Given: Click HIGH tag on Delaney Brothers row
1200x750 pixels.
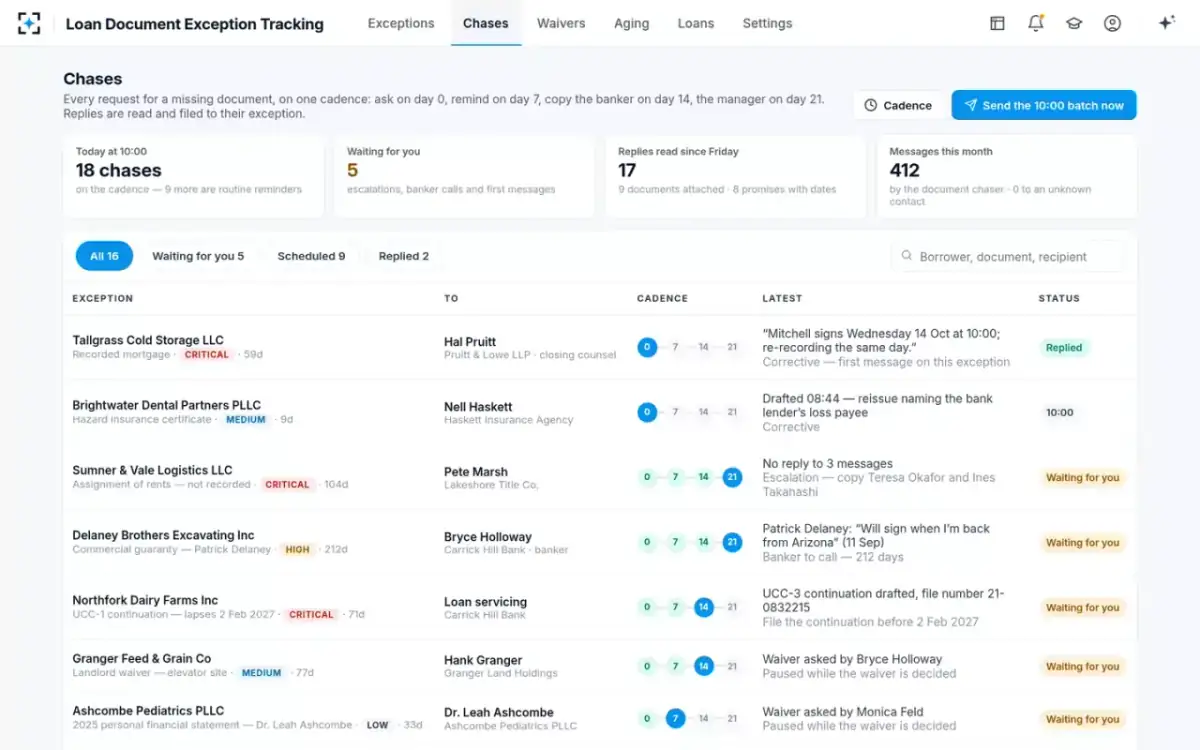Looking at the screenshot, I should [x=298, y=549].
